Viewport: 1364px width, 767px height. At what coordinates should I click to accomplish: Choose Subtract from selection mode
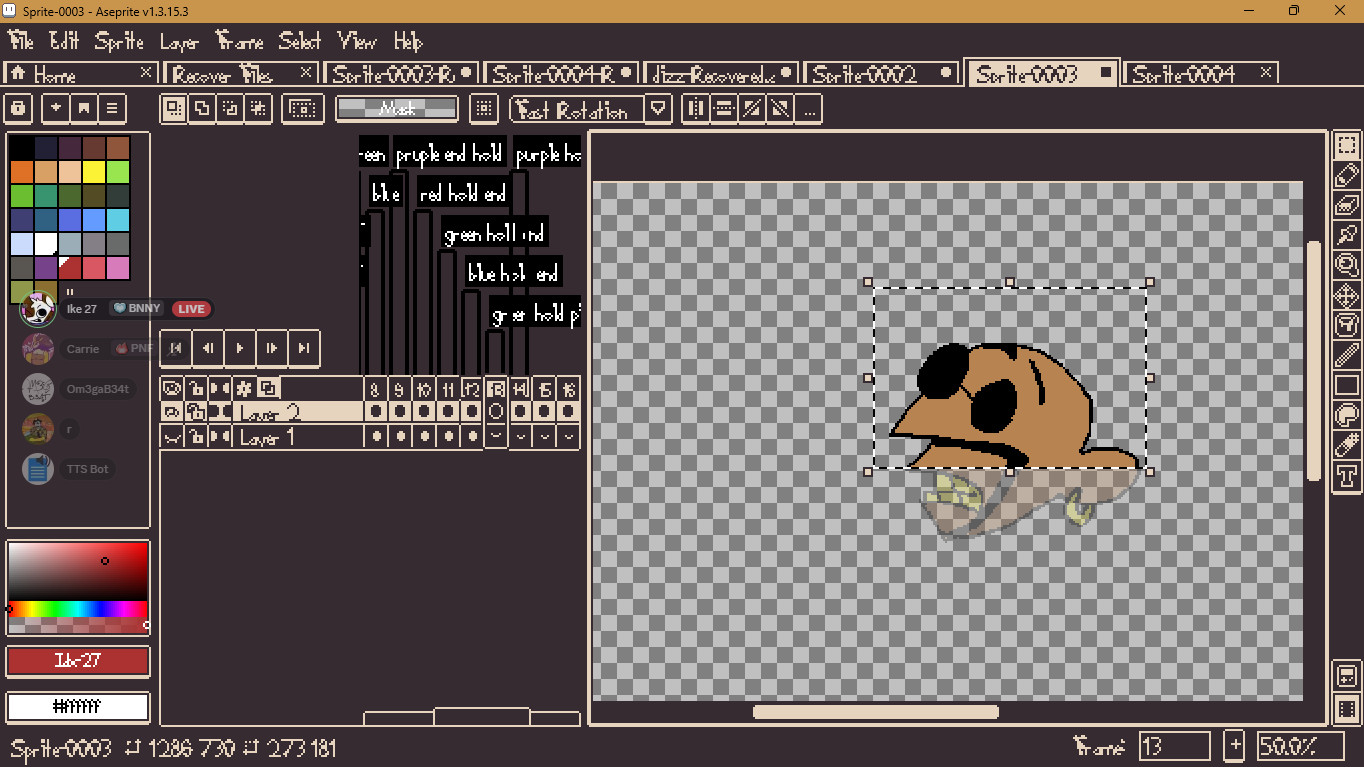click(230, 108)
